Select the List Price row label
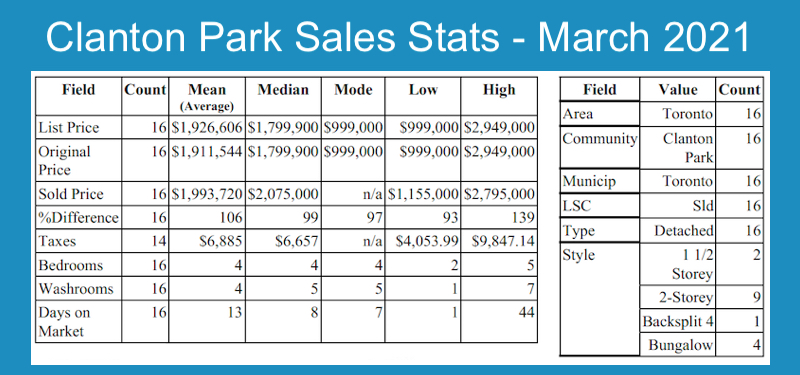Screen dimensions: 800x375 [x=69, y=128]
